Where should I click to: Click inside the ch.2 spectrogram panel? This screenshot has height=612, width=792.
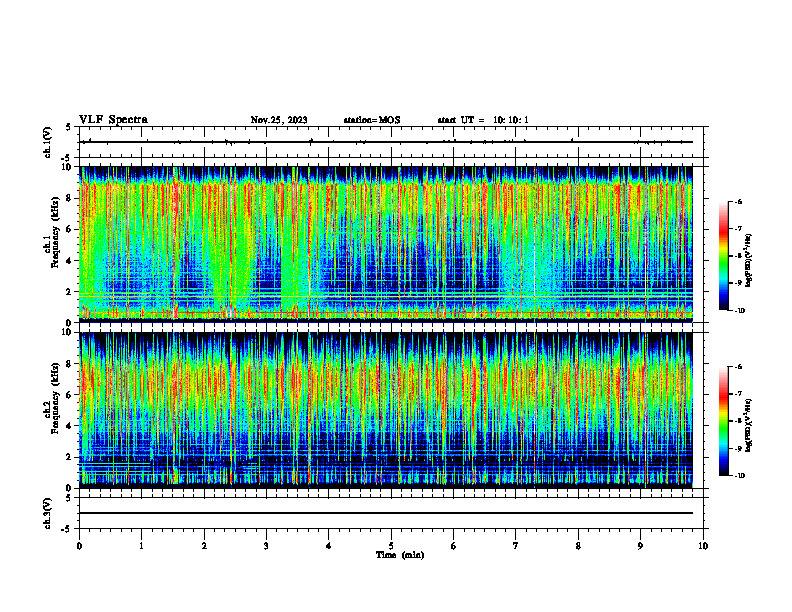tap(386, 410)
